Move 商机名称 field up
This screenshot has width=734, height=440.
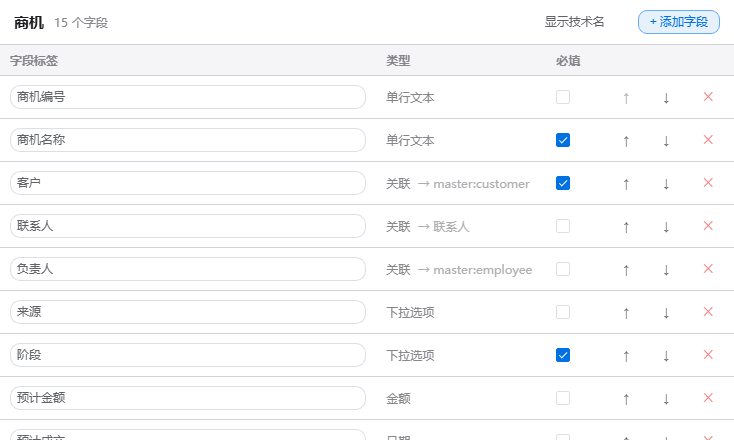point(626,141)
